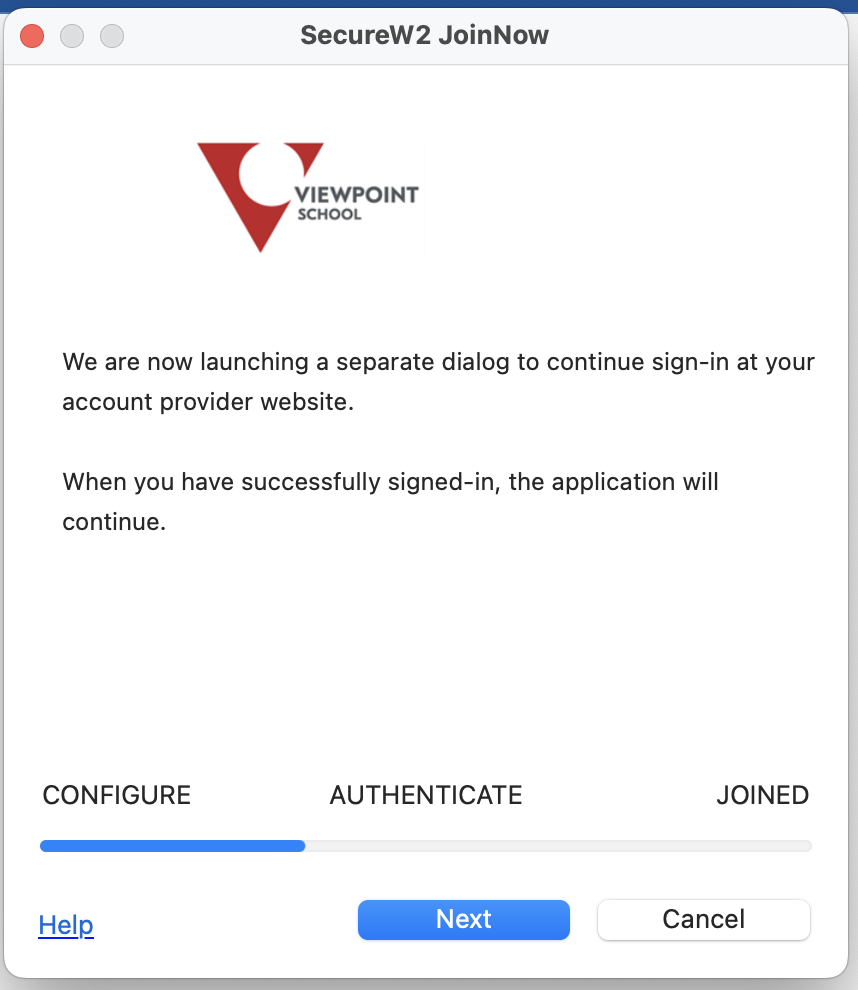Click the VIEWPOINT word in the logo
Screen dimensions: 858x990
click(x=357, y=194)
